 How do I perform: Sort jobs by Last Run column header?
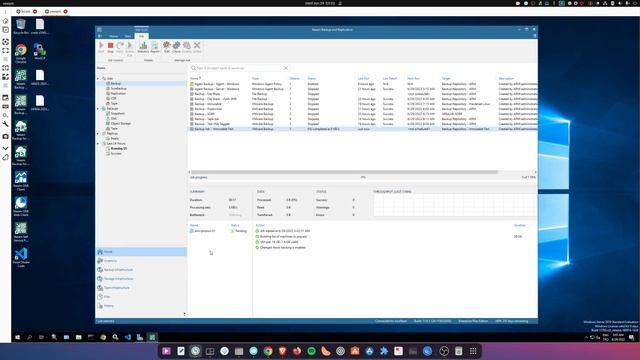[363, 78]
